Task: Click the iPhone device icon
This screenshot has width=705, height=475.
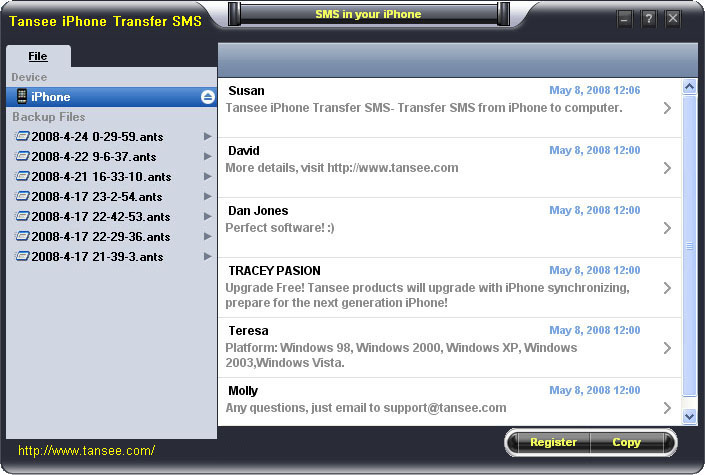Action: pyautogui.click(x=22, y=96)
